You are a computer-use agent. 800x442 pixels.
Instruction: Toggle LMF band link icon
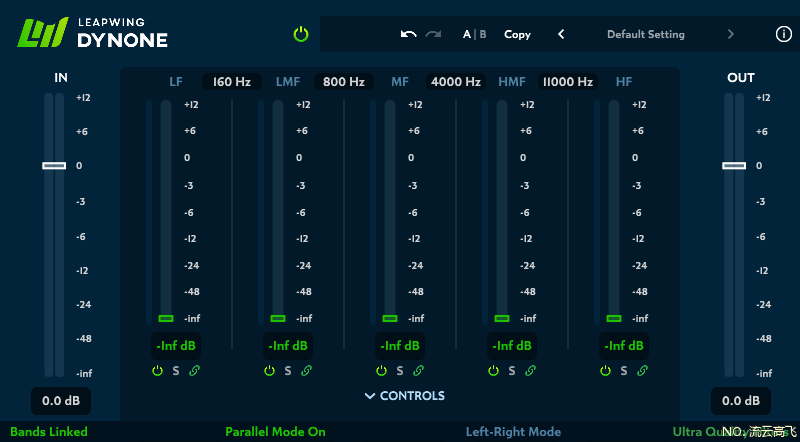306,371
